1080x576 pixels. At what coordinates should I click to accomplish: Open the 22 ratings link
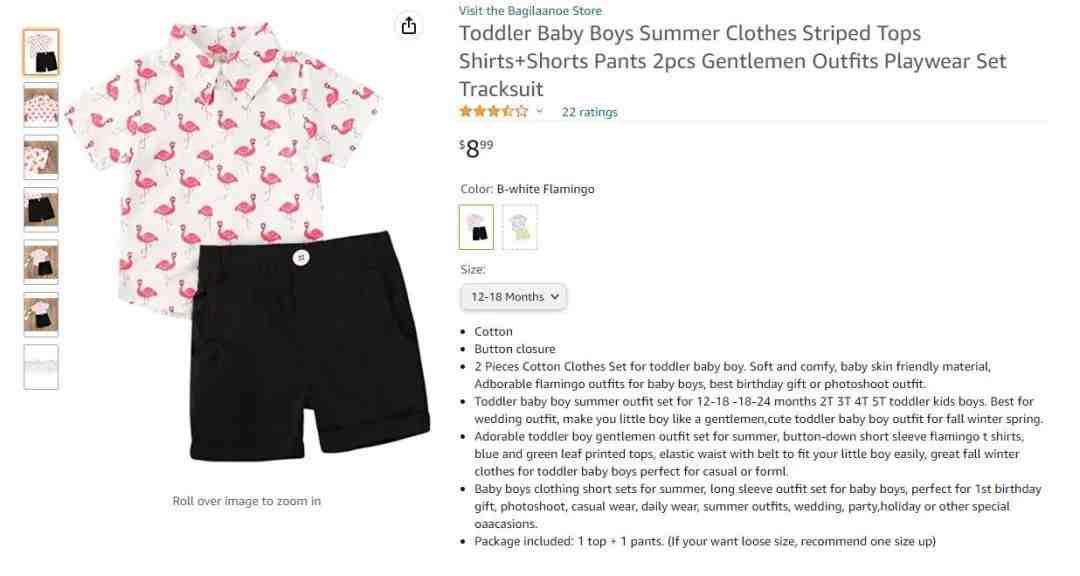[590, 112]
